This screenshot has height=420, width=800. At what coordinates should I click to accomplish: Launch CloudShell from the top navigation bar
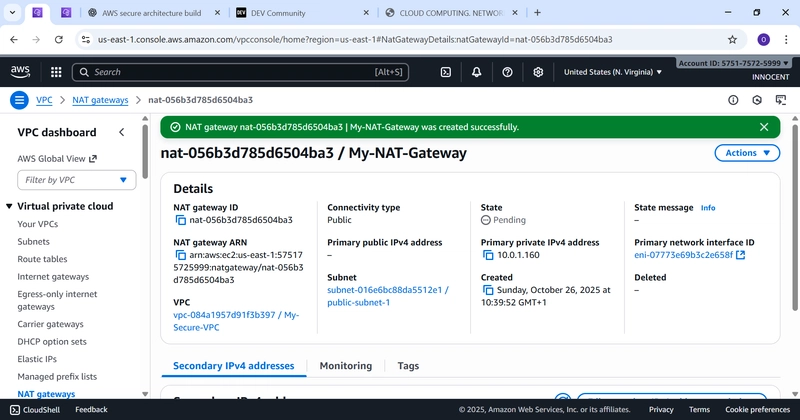[445, 72]
